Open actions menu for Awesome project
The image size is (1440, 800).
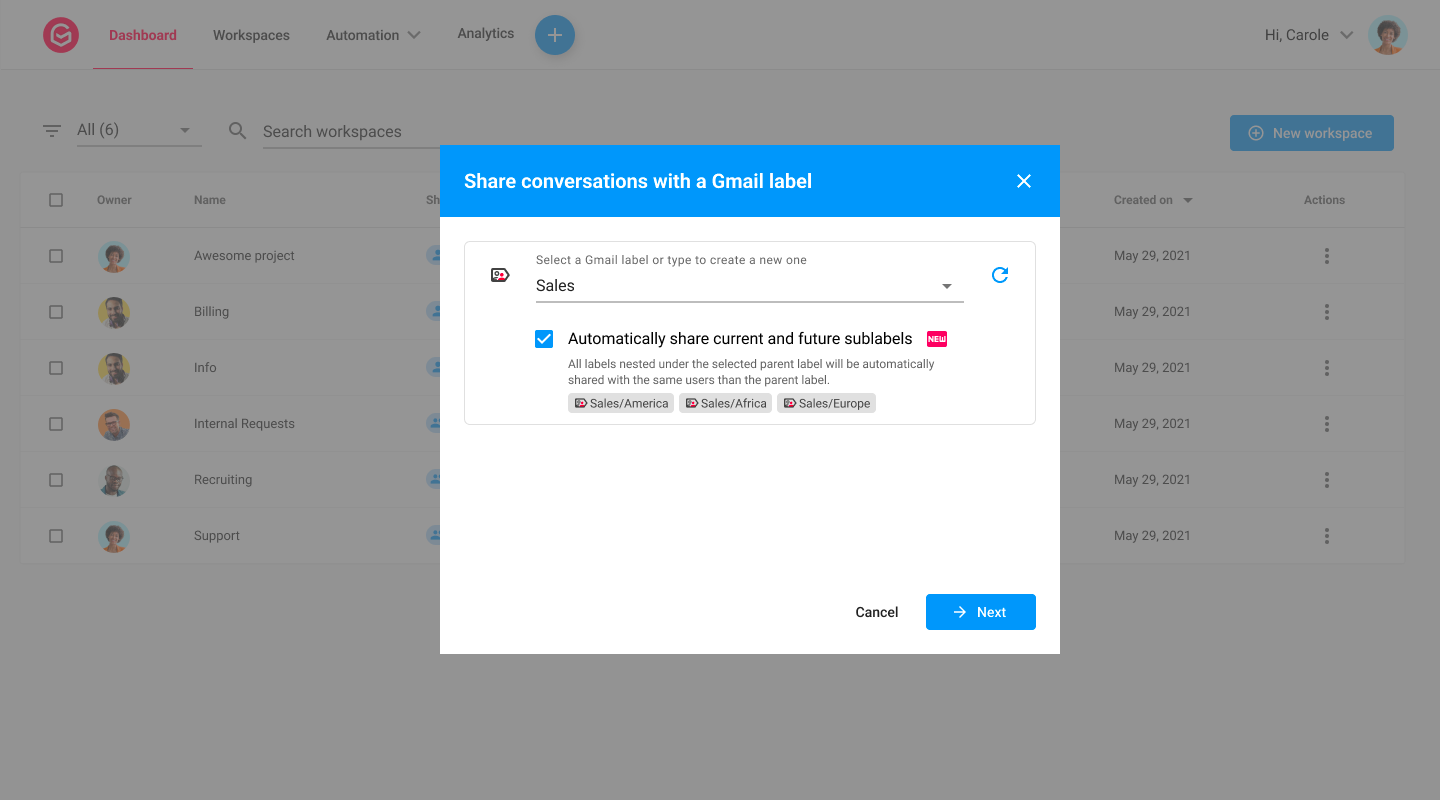[x=1327, y=256]
